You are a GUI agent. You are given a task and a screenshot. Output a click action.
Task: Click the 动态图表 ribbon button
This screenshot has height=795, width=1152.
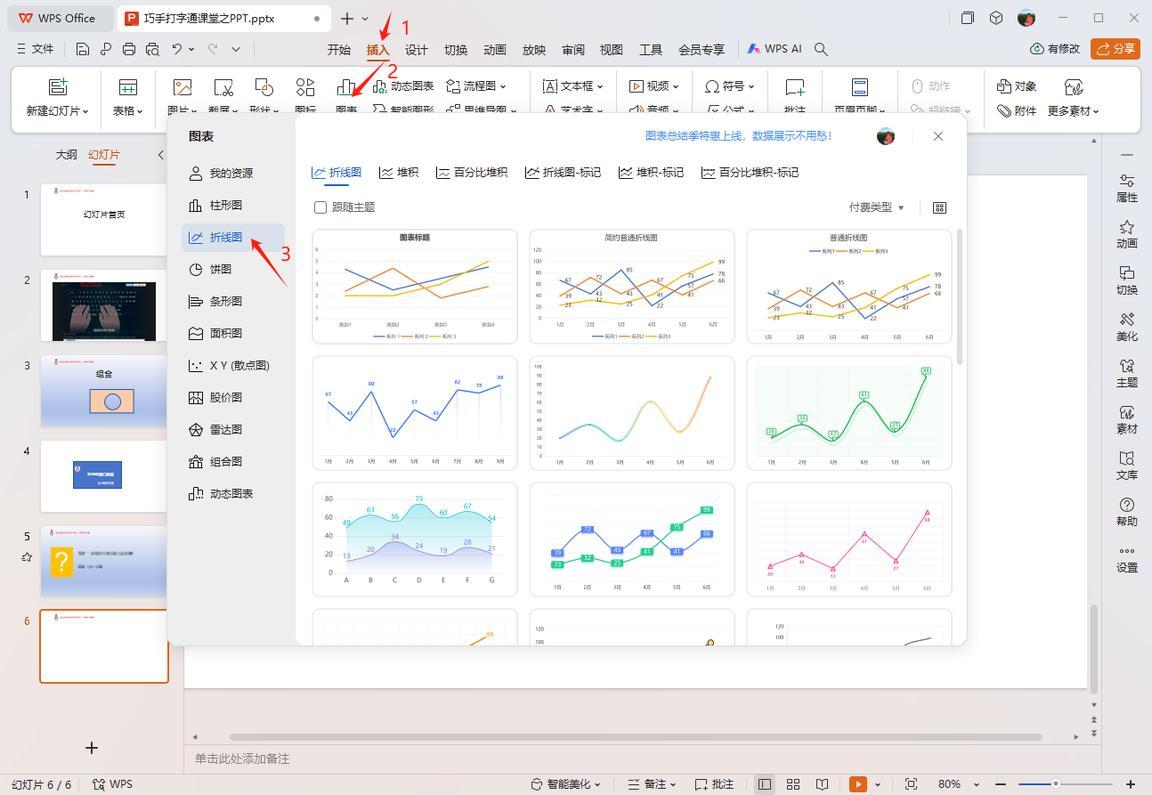(403, 86)
